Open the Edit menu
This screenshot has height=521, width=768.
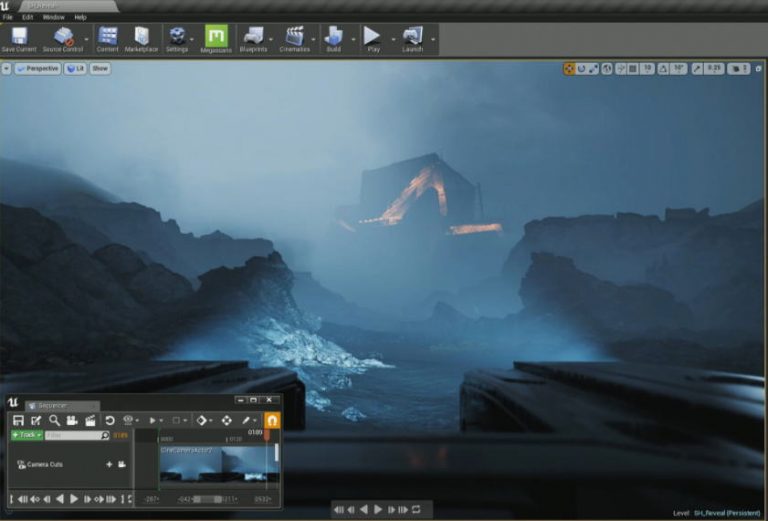click(x=27, y=17)
